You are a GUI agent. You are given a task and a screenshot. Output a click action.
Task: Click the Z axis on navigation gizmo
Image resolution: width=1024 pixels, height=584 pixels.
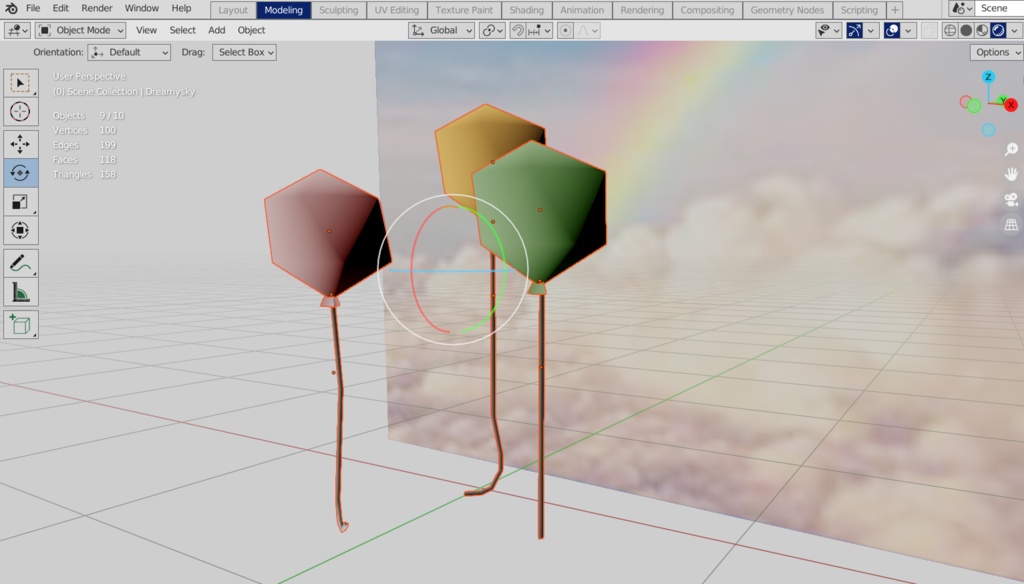click(x=988, y=77)
